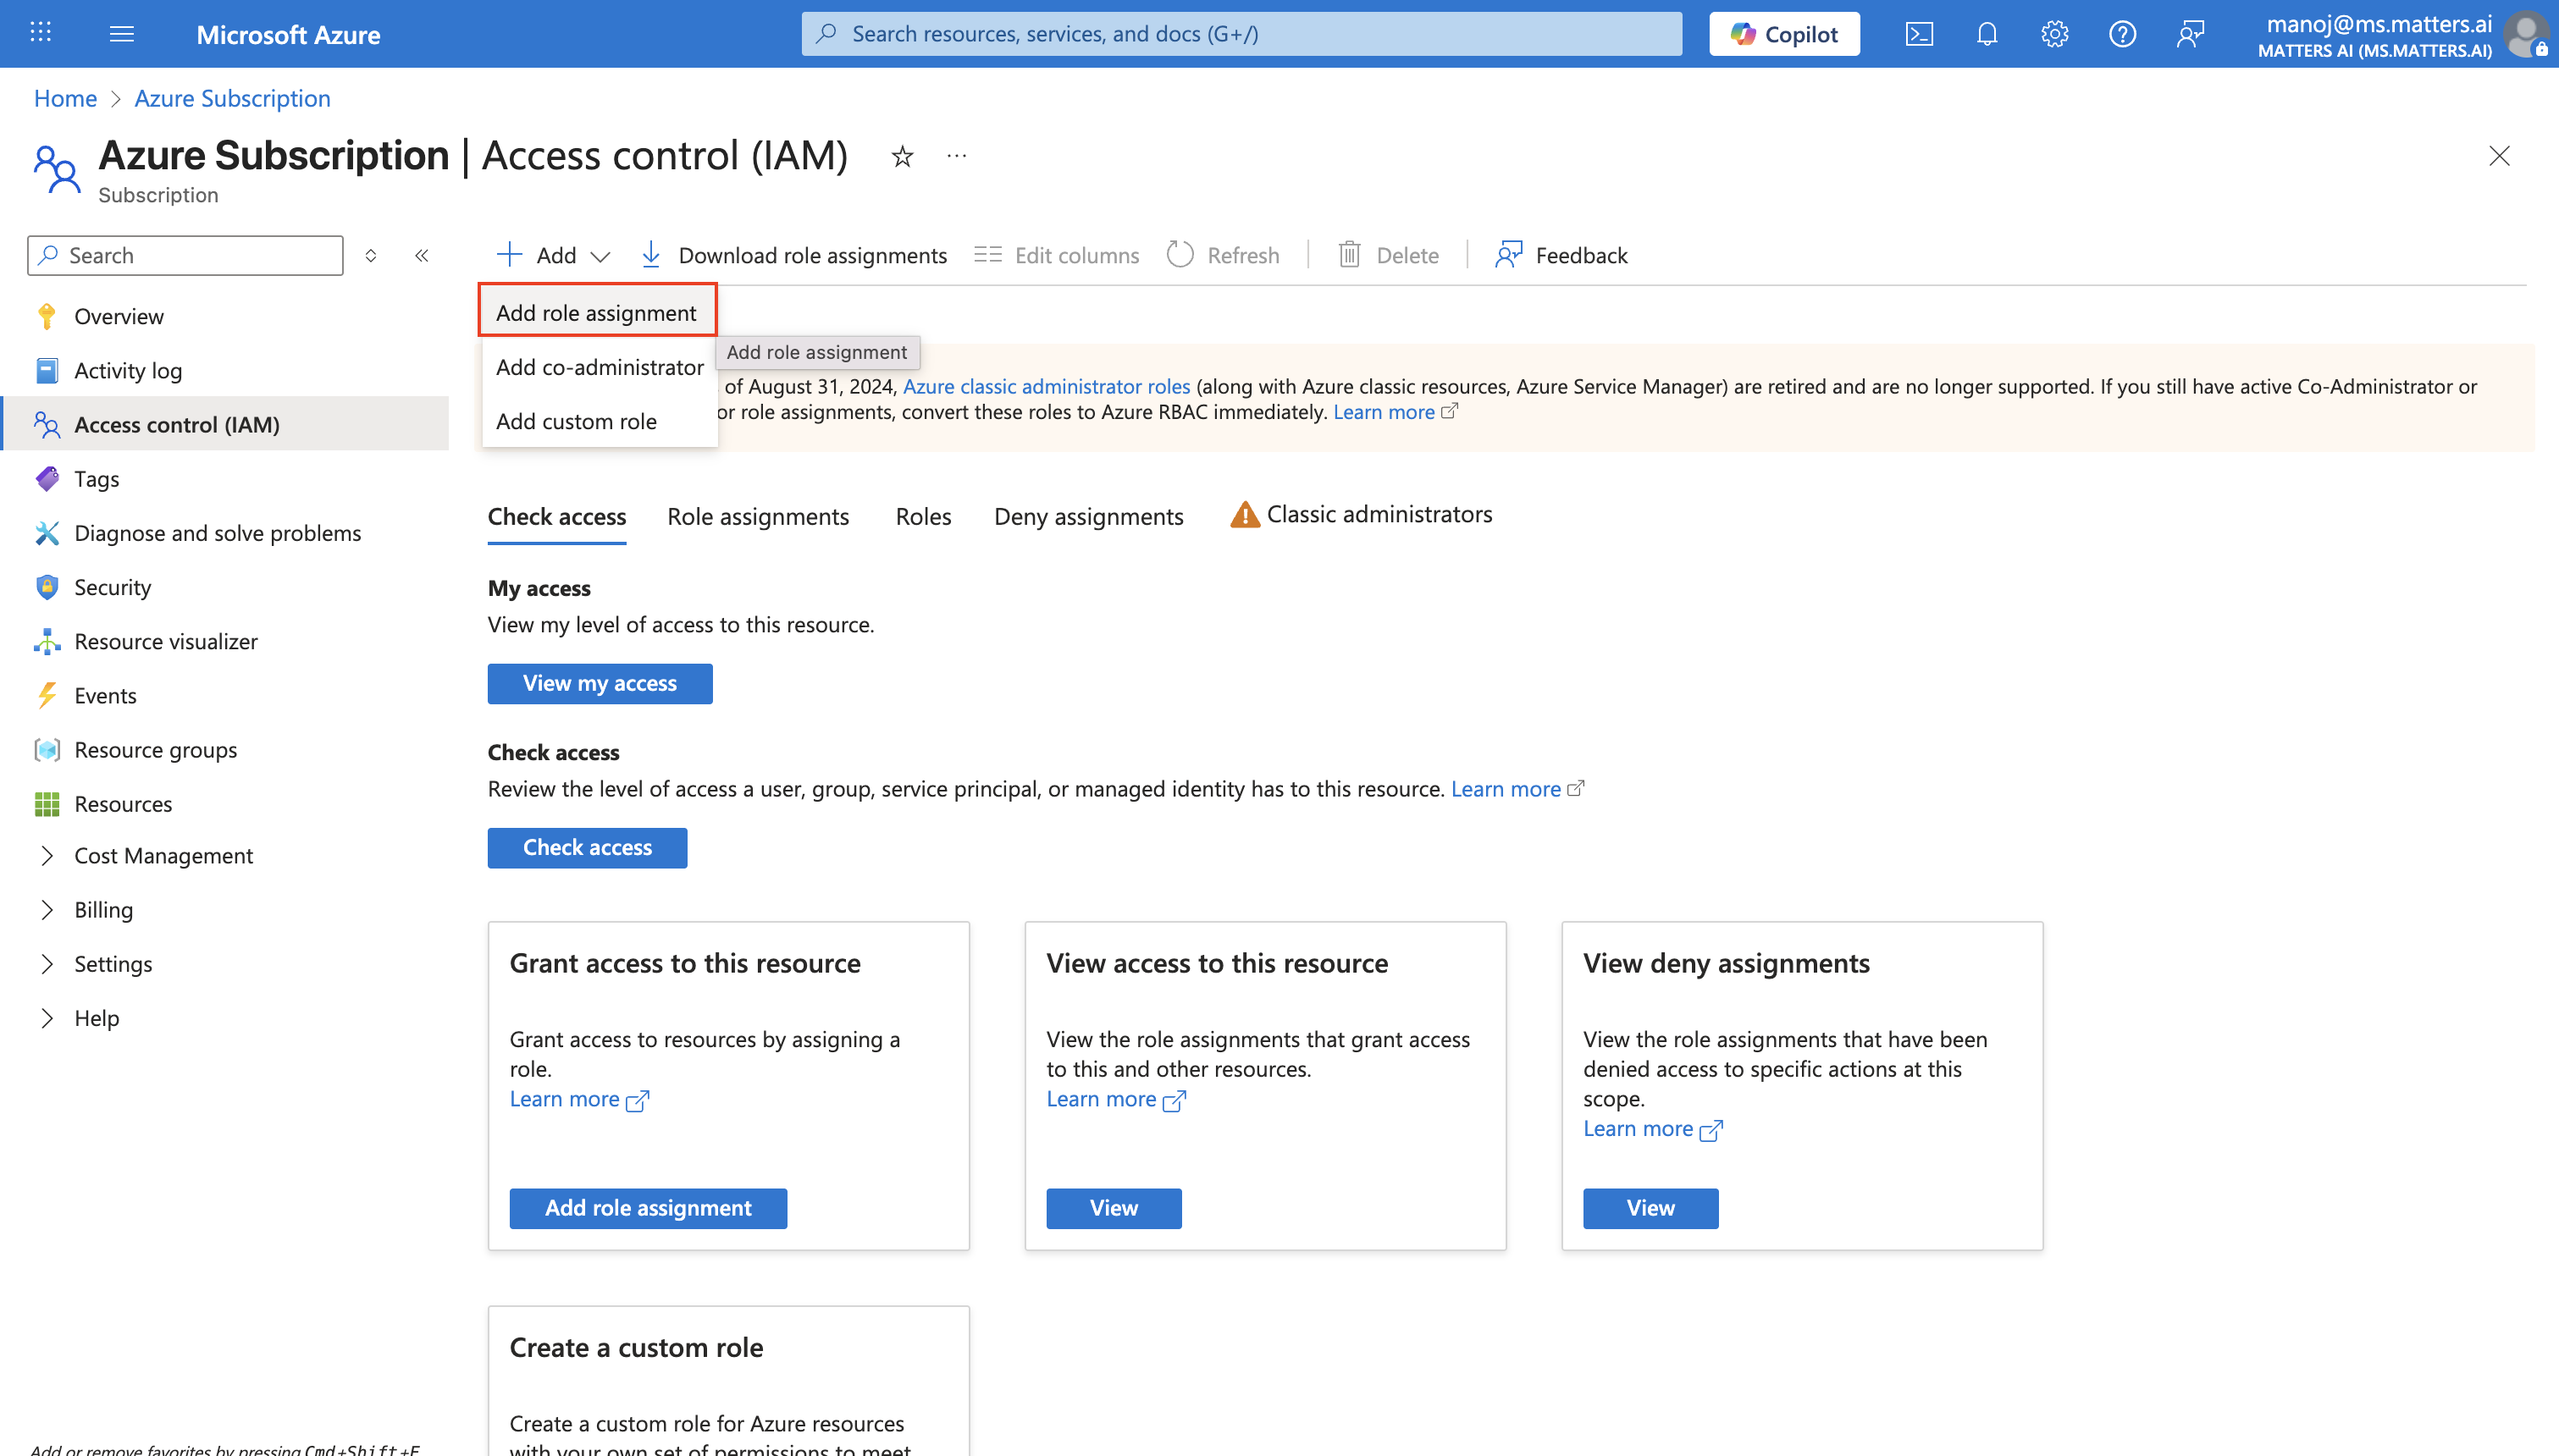Go to Azure Subscription breadcrumb
The image size is (2559, 1456).
[x=232, y=98]
